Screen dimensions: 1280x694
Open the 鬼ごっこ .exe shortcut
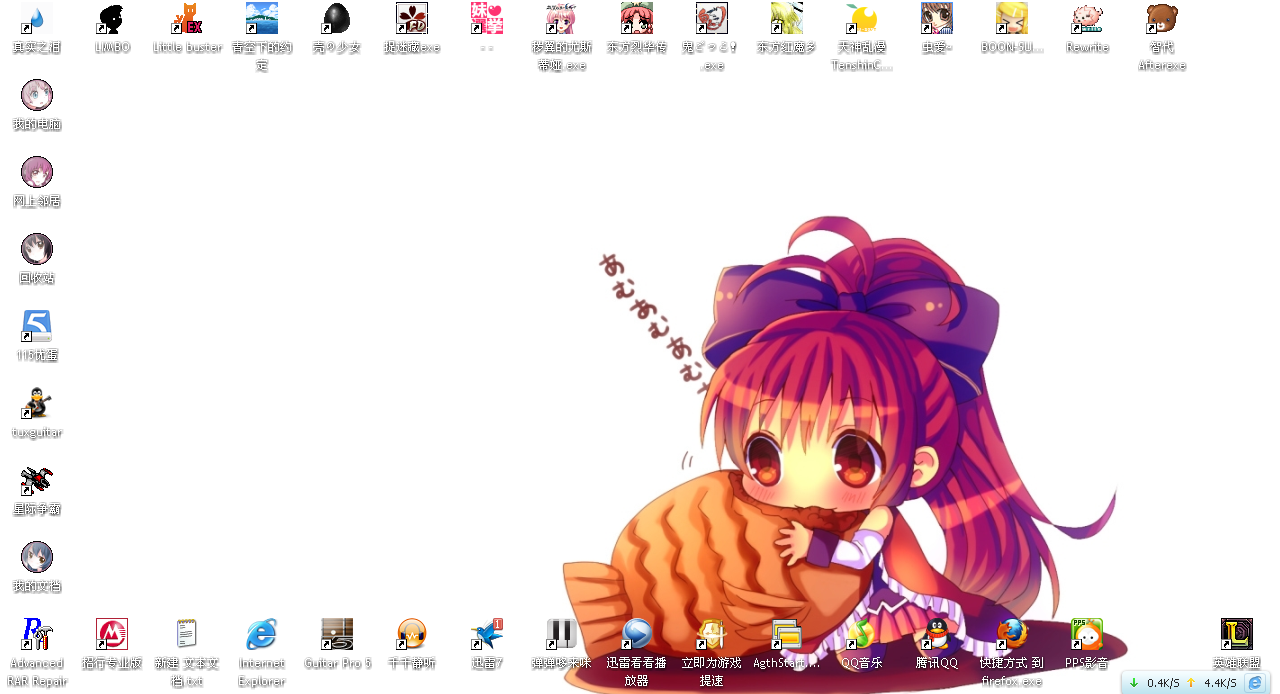(712, 18)
